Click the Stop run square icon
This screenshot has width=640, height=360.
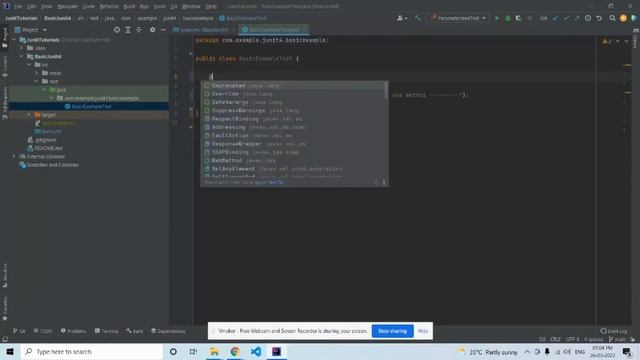pyautogui.click(x=530, y=18)
